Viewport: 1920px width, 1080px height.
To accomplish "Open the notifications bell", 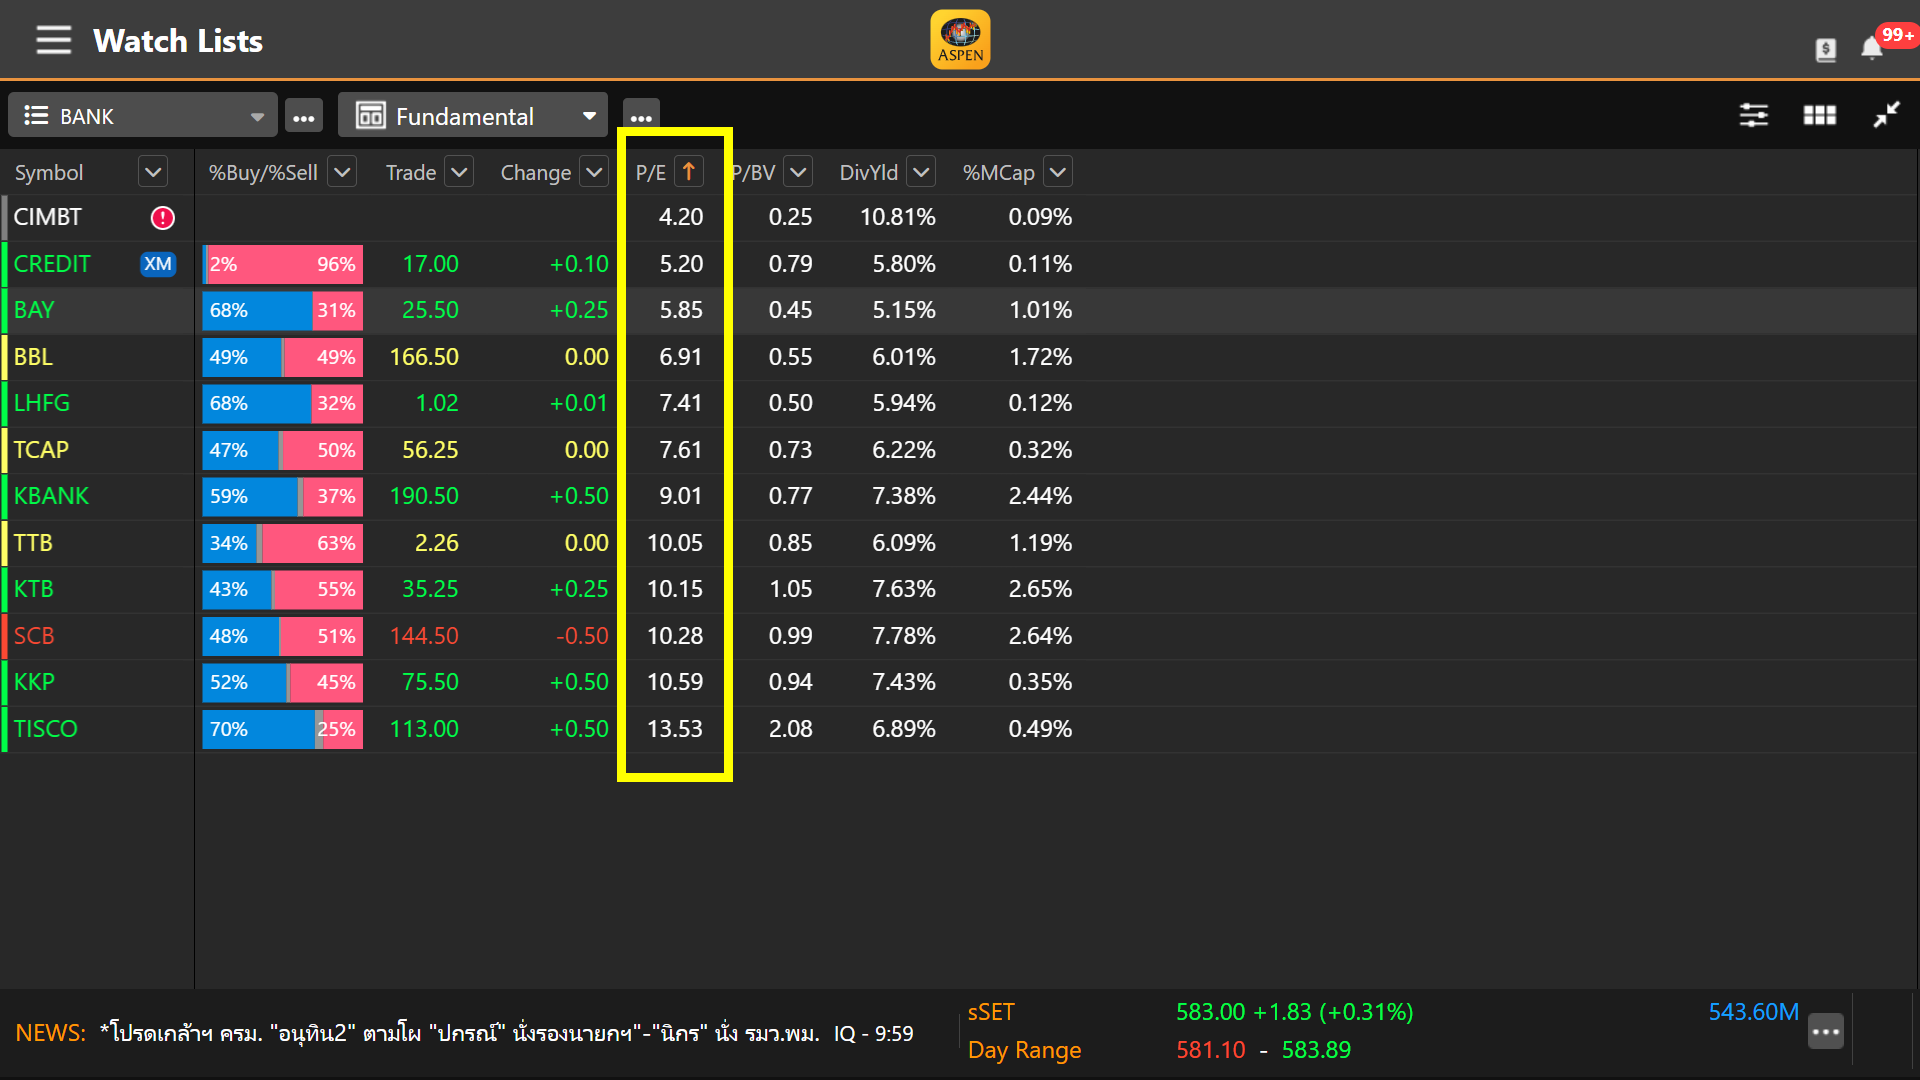I will click(1871, 48).
